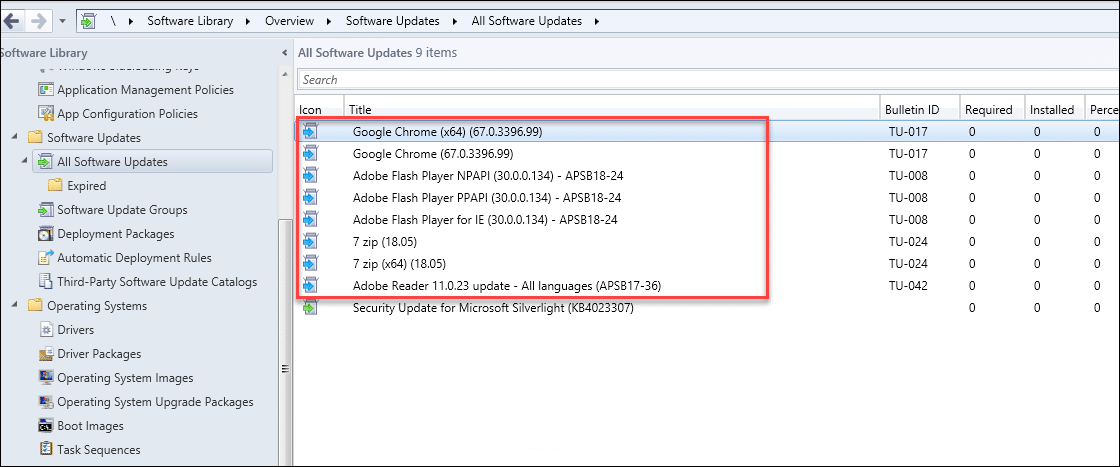Open Third-Party Software Update Catalogs node
1120x467 pixels.
tap(157, 282)
